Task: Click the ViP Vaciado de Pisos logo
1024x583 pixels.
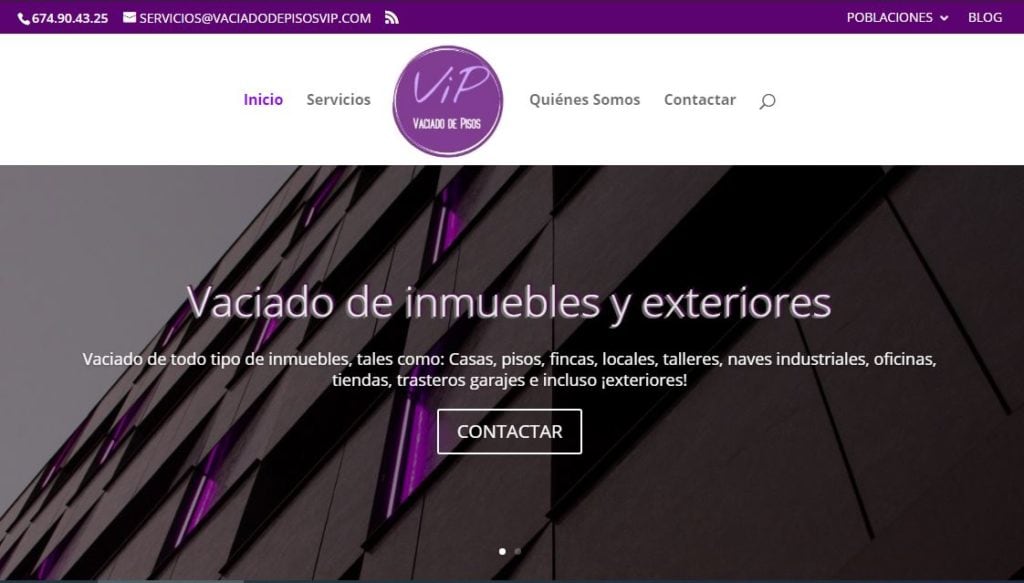Action: (x=448, y=101)
